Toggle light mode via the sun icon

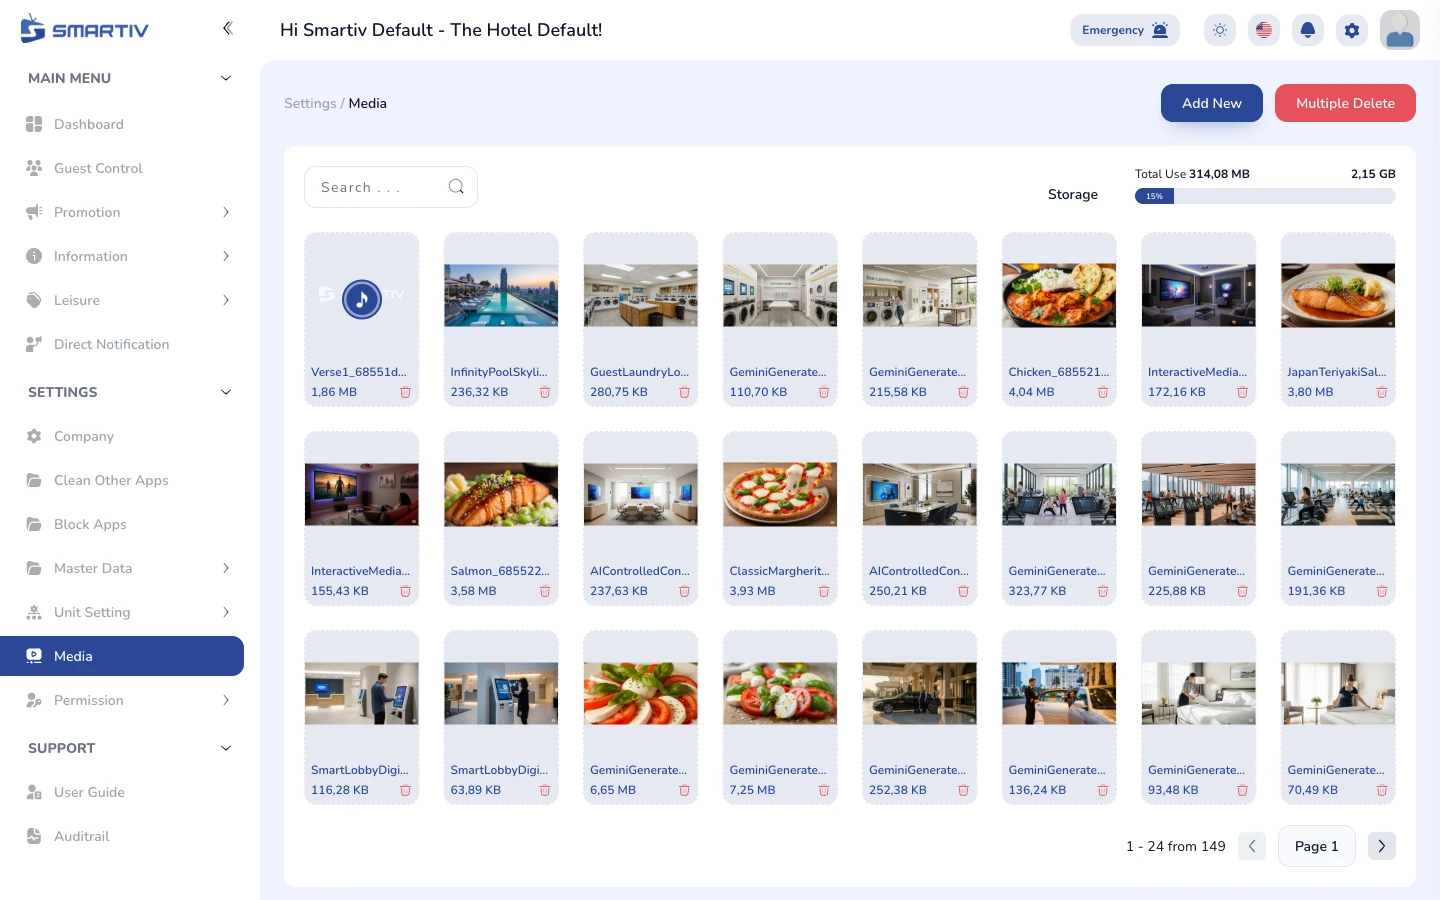(1220, 30)
